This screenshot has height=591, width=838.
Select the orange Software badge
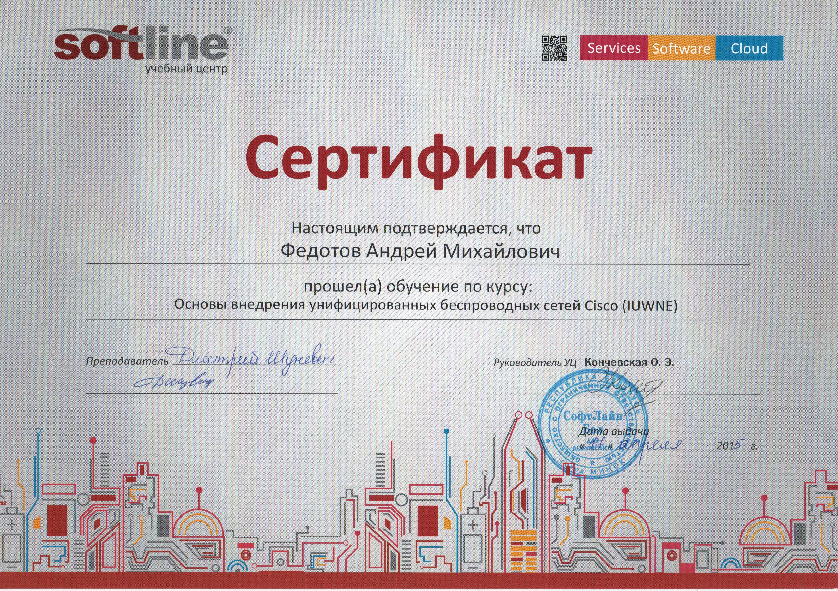[682, 47]
